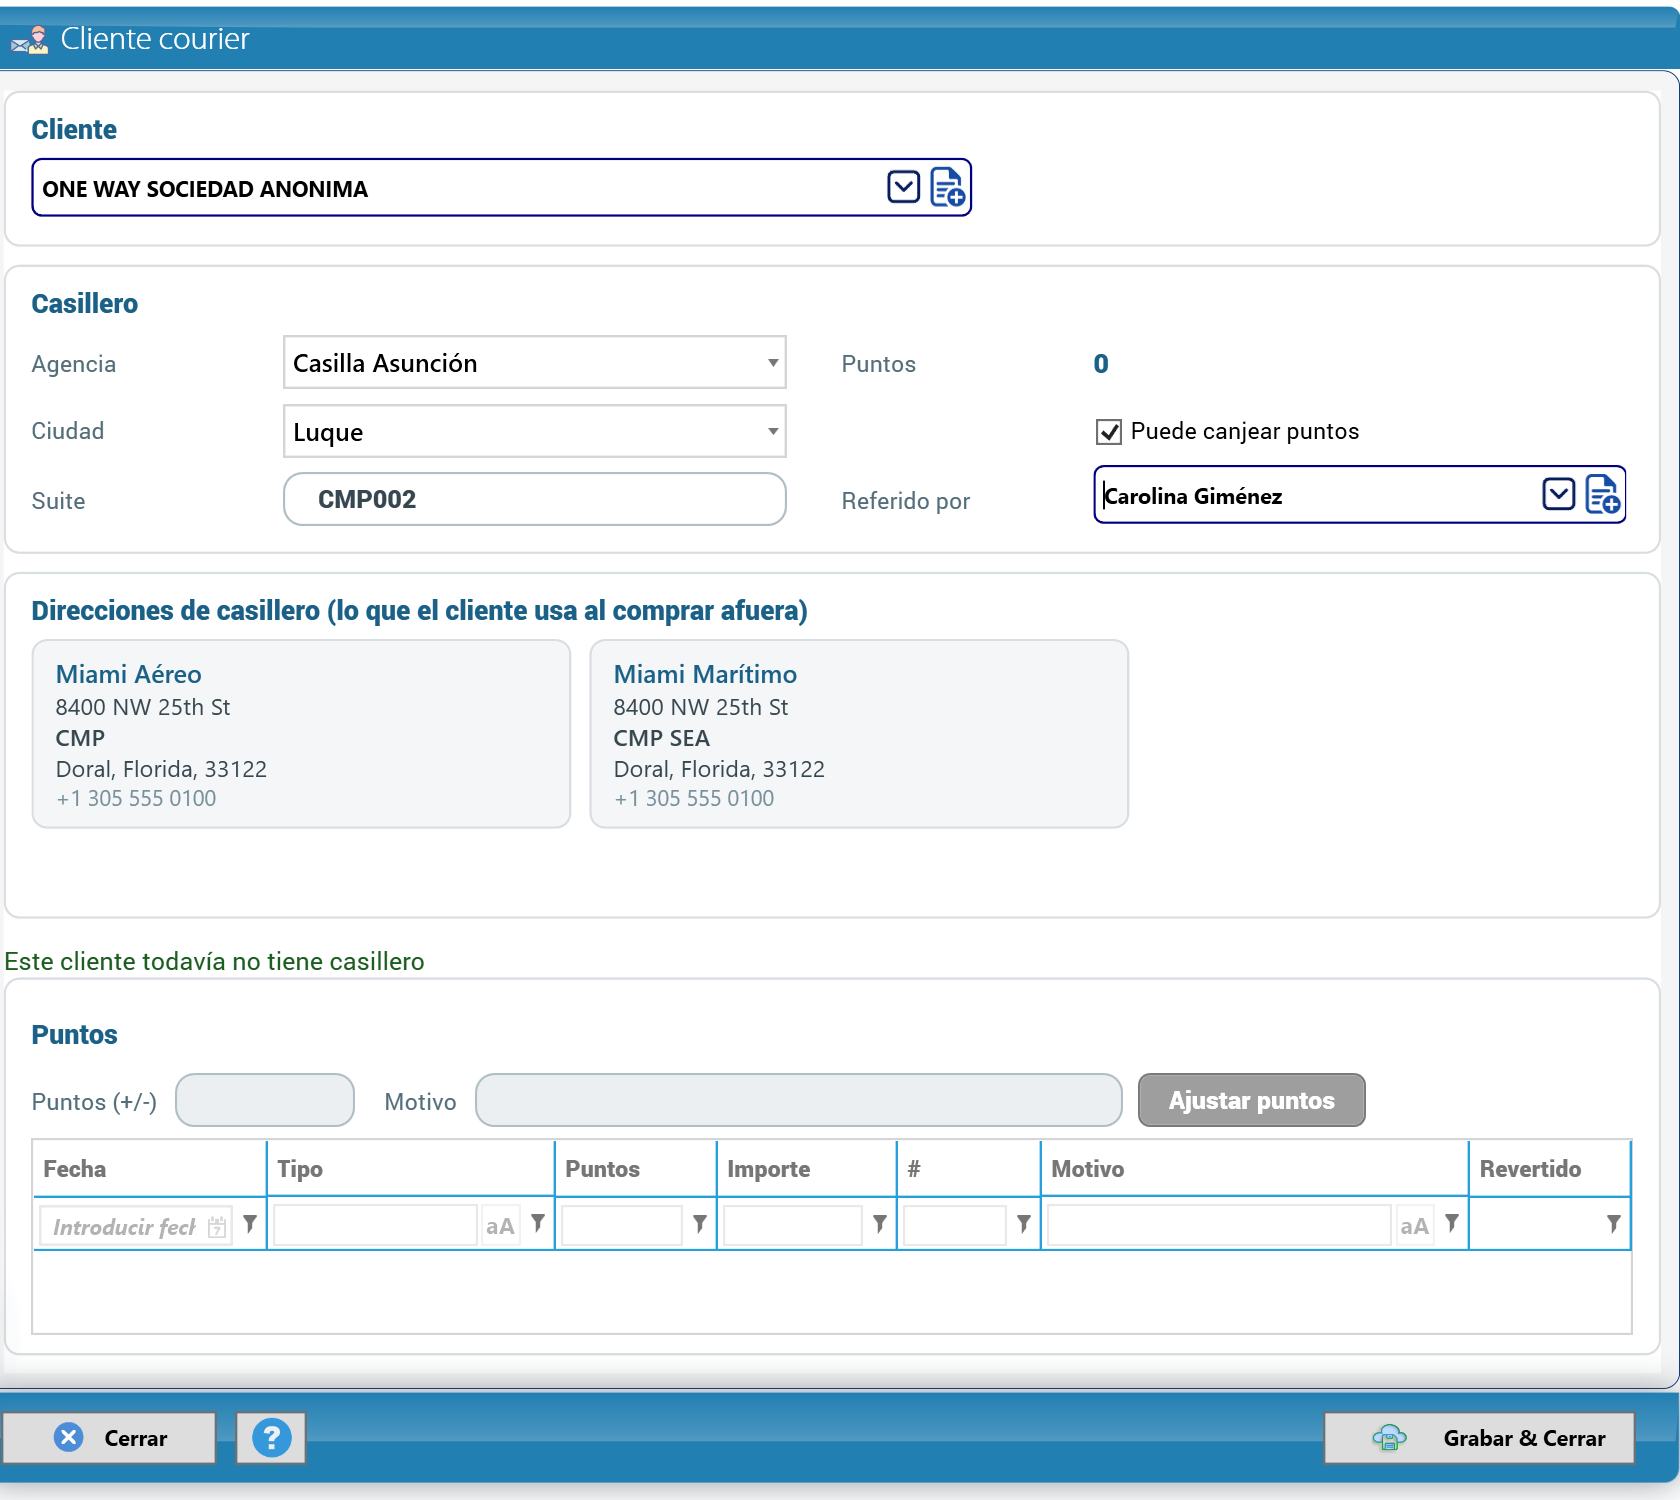Sort by Revertido column header
Image resolution: width=1680 pixels, height=1500 pixels.
(1549, 1169)
